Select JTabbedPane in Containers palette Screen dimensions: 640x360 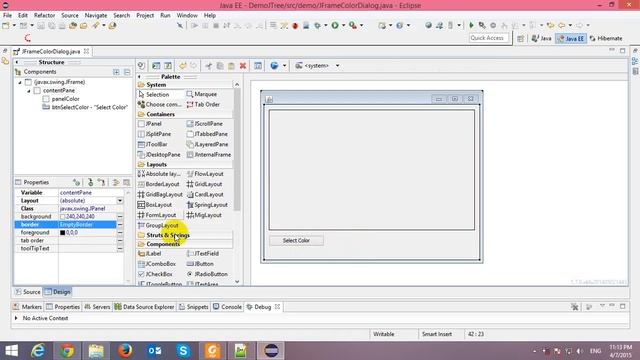[207, 134]
